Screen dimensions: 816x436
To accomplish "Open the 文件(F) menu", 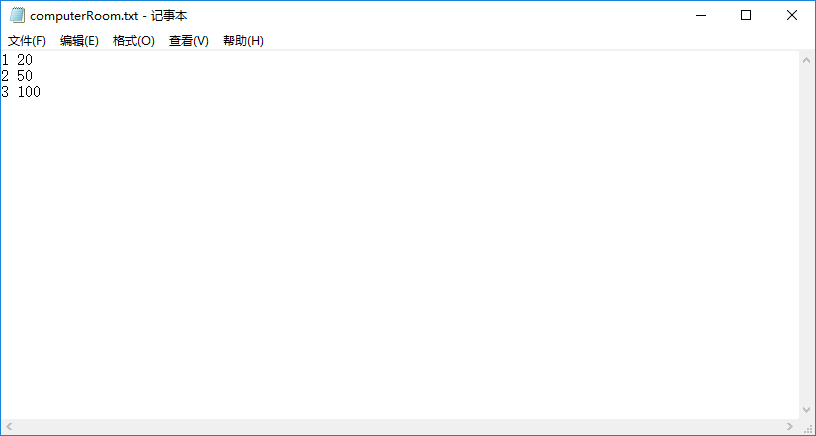I will (x=27, y=41).
